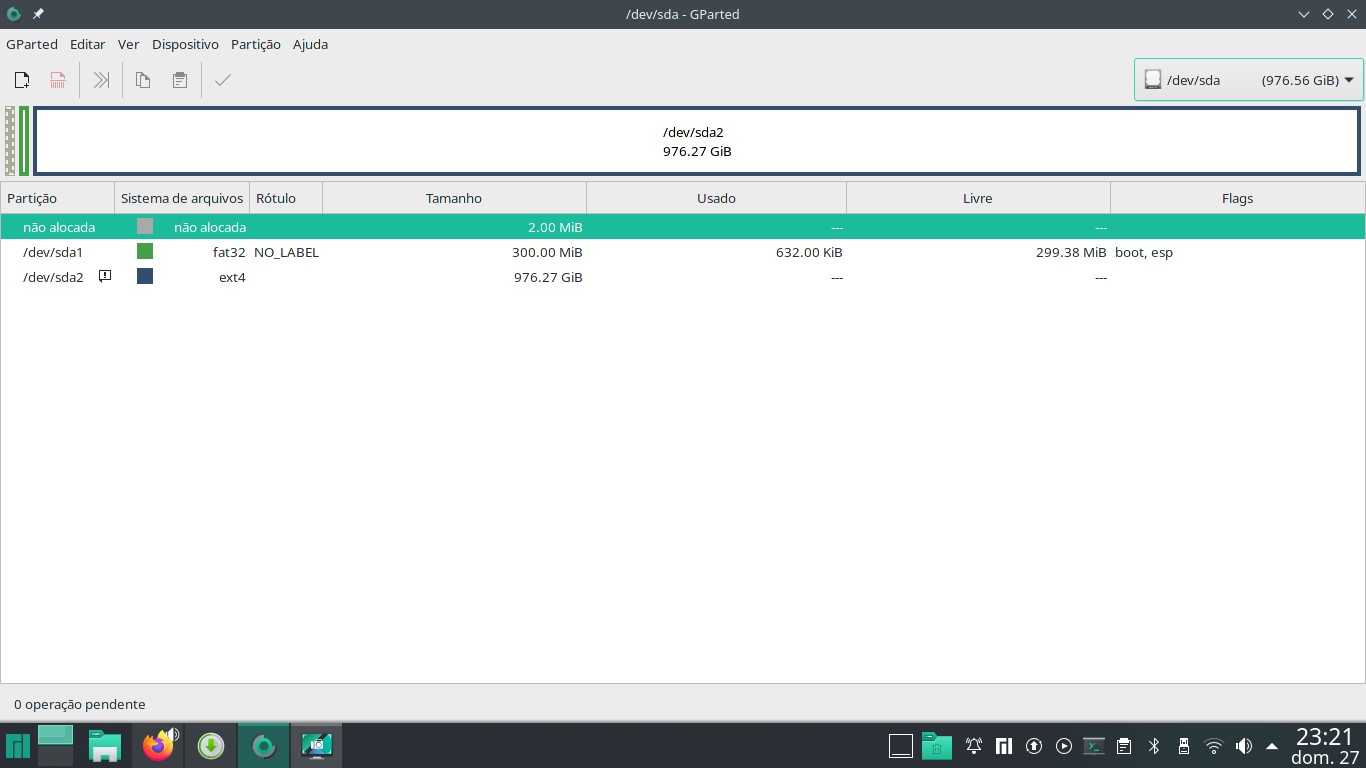Sort by the Flags column header
The width and height of the screenshot is (1366, 768).
click(1237, 198)
